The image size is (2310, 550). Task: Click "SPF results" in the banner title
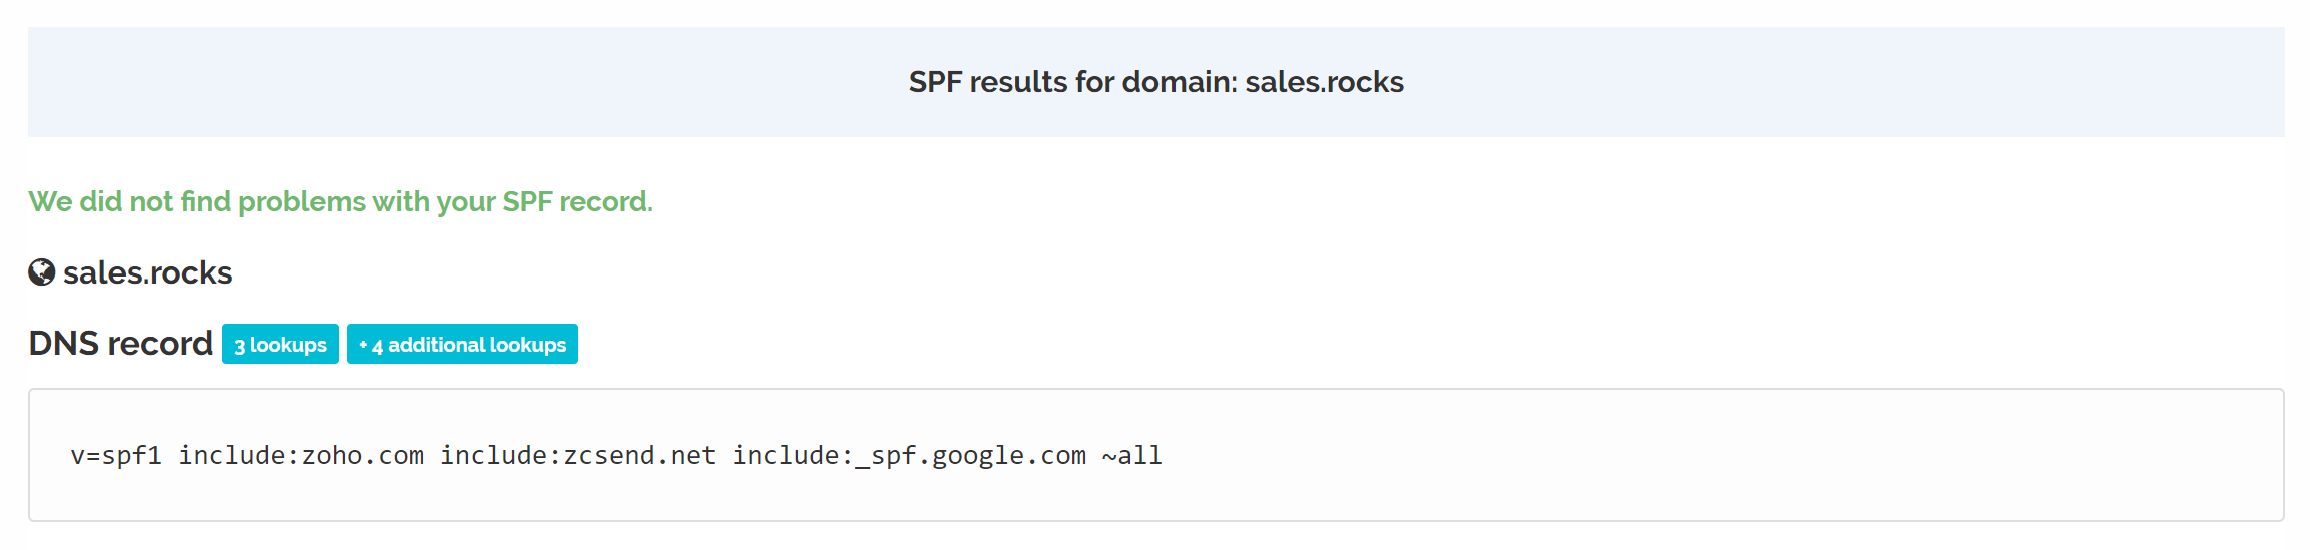(x=988, y=82)
